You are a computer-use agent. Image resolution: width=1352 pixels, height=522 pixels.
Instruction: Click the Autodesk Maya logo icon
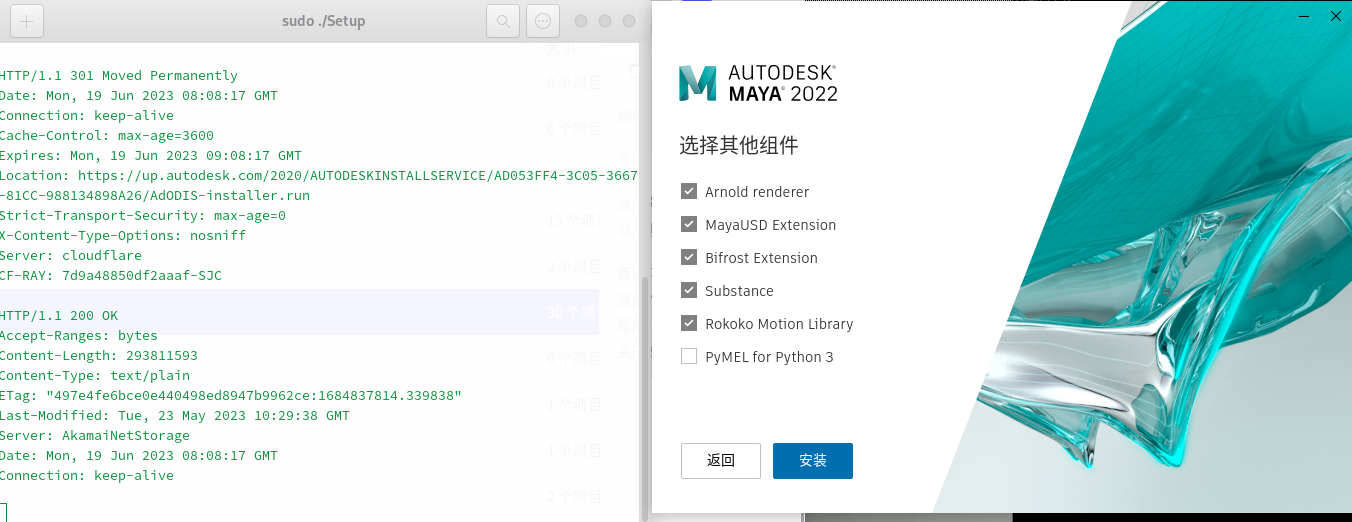click(x=698, y=83)
